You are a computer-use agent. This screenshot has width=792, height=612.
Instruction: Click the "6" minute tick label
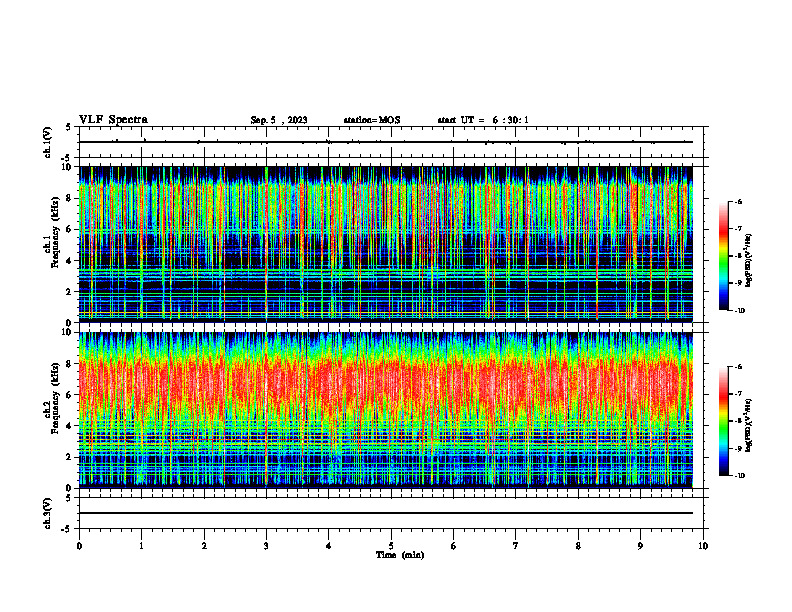click(x=454, y=546)
